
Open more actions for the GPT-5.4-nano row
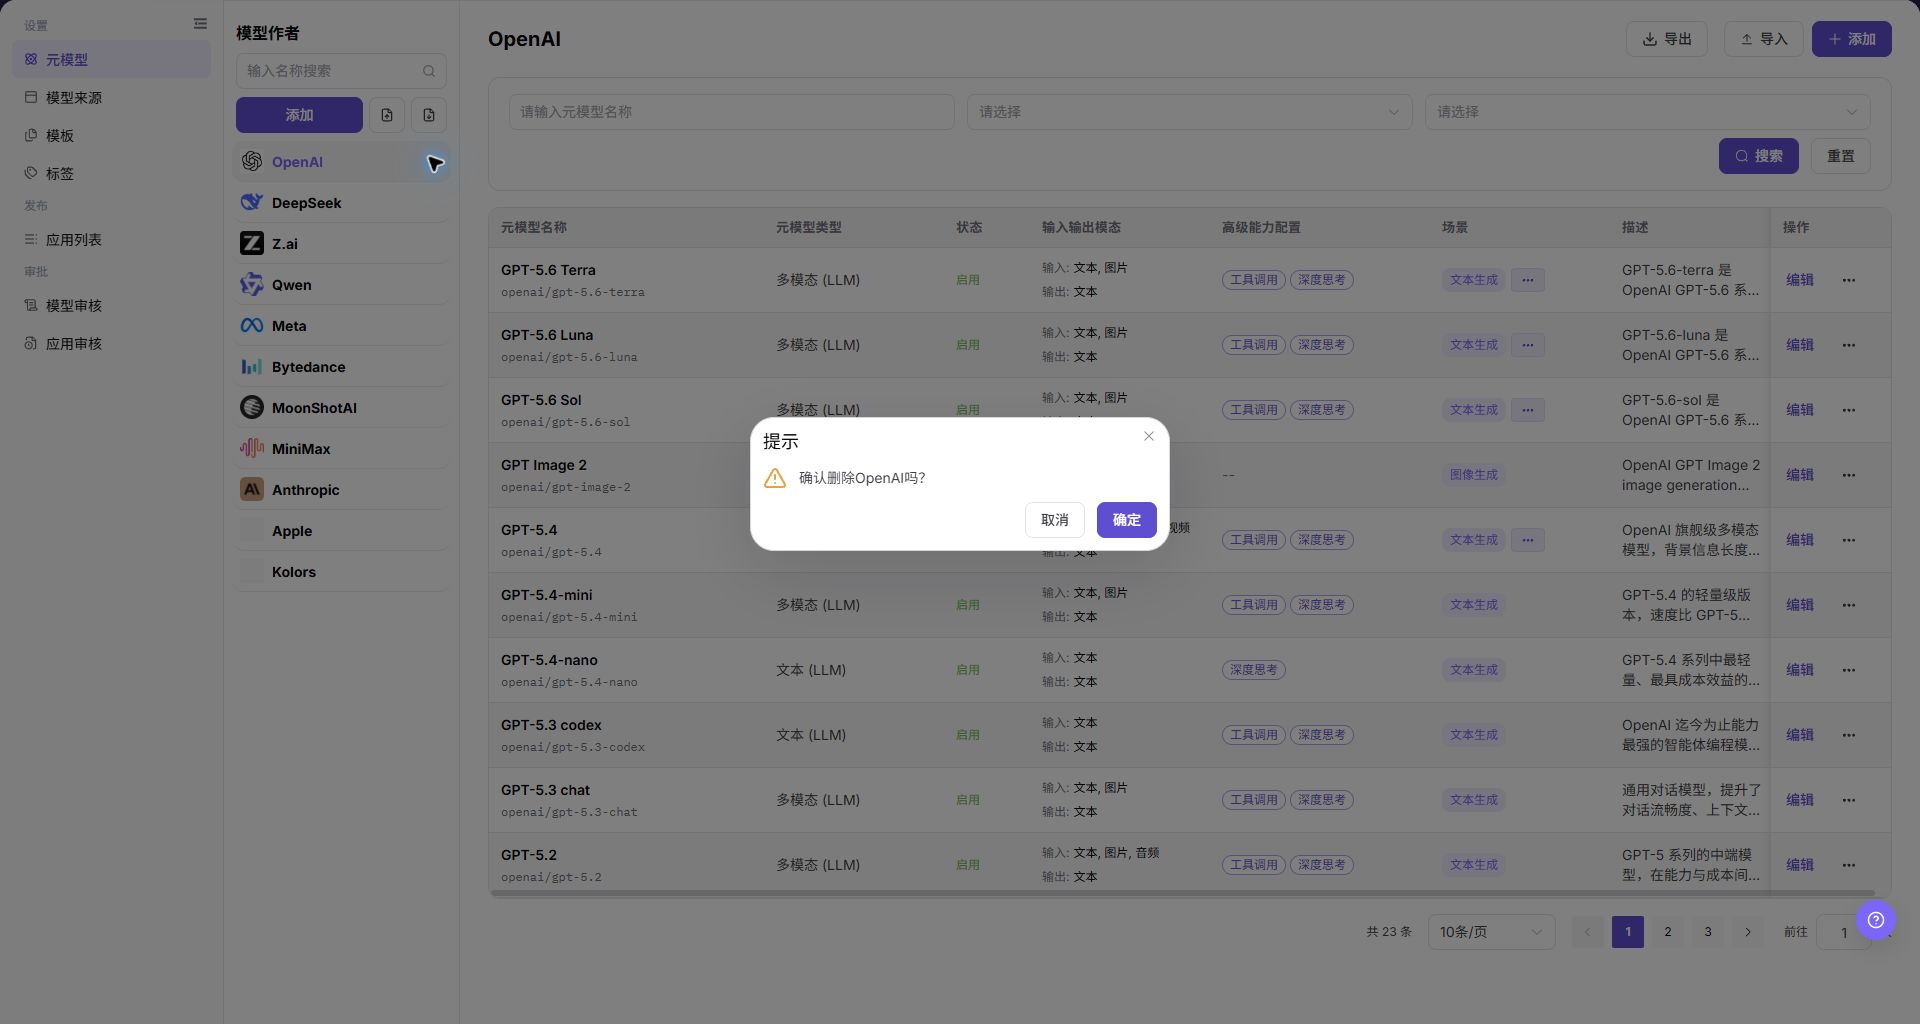click(x=1849, y=670)
